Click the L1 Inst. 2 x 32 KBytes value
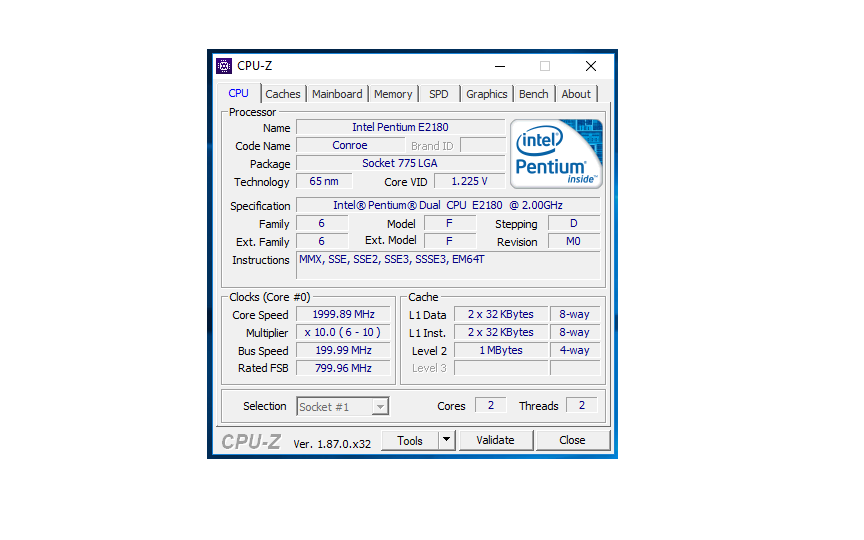 501,333
